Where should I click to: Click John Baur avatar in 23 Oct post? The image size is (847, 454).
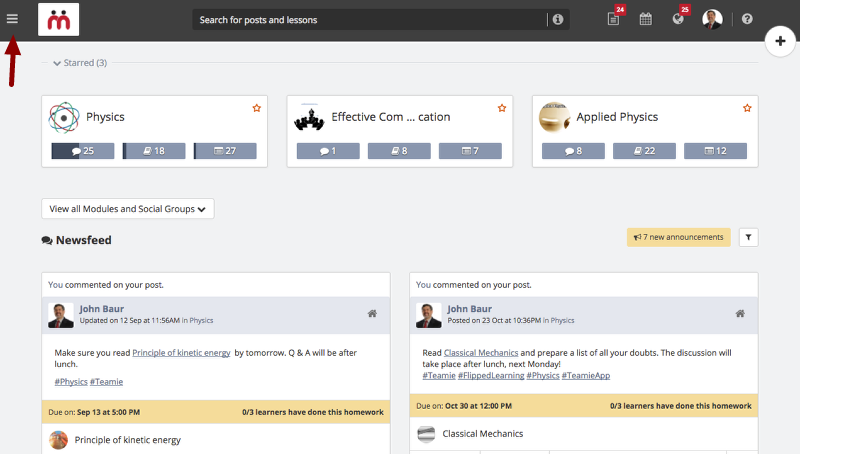428,315
